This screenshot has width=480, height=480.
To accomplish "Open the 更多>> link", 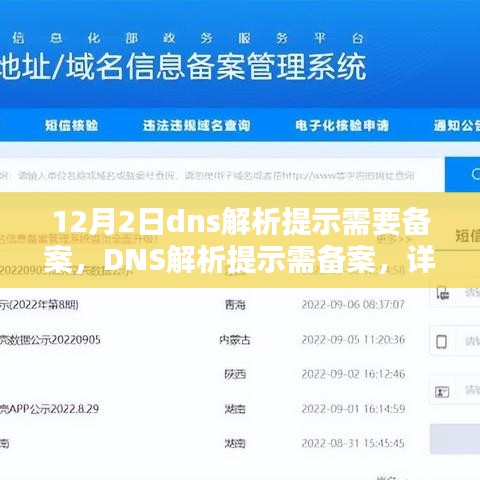I will click(x=394, y=239).
